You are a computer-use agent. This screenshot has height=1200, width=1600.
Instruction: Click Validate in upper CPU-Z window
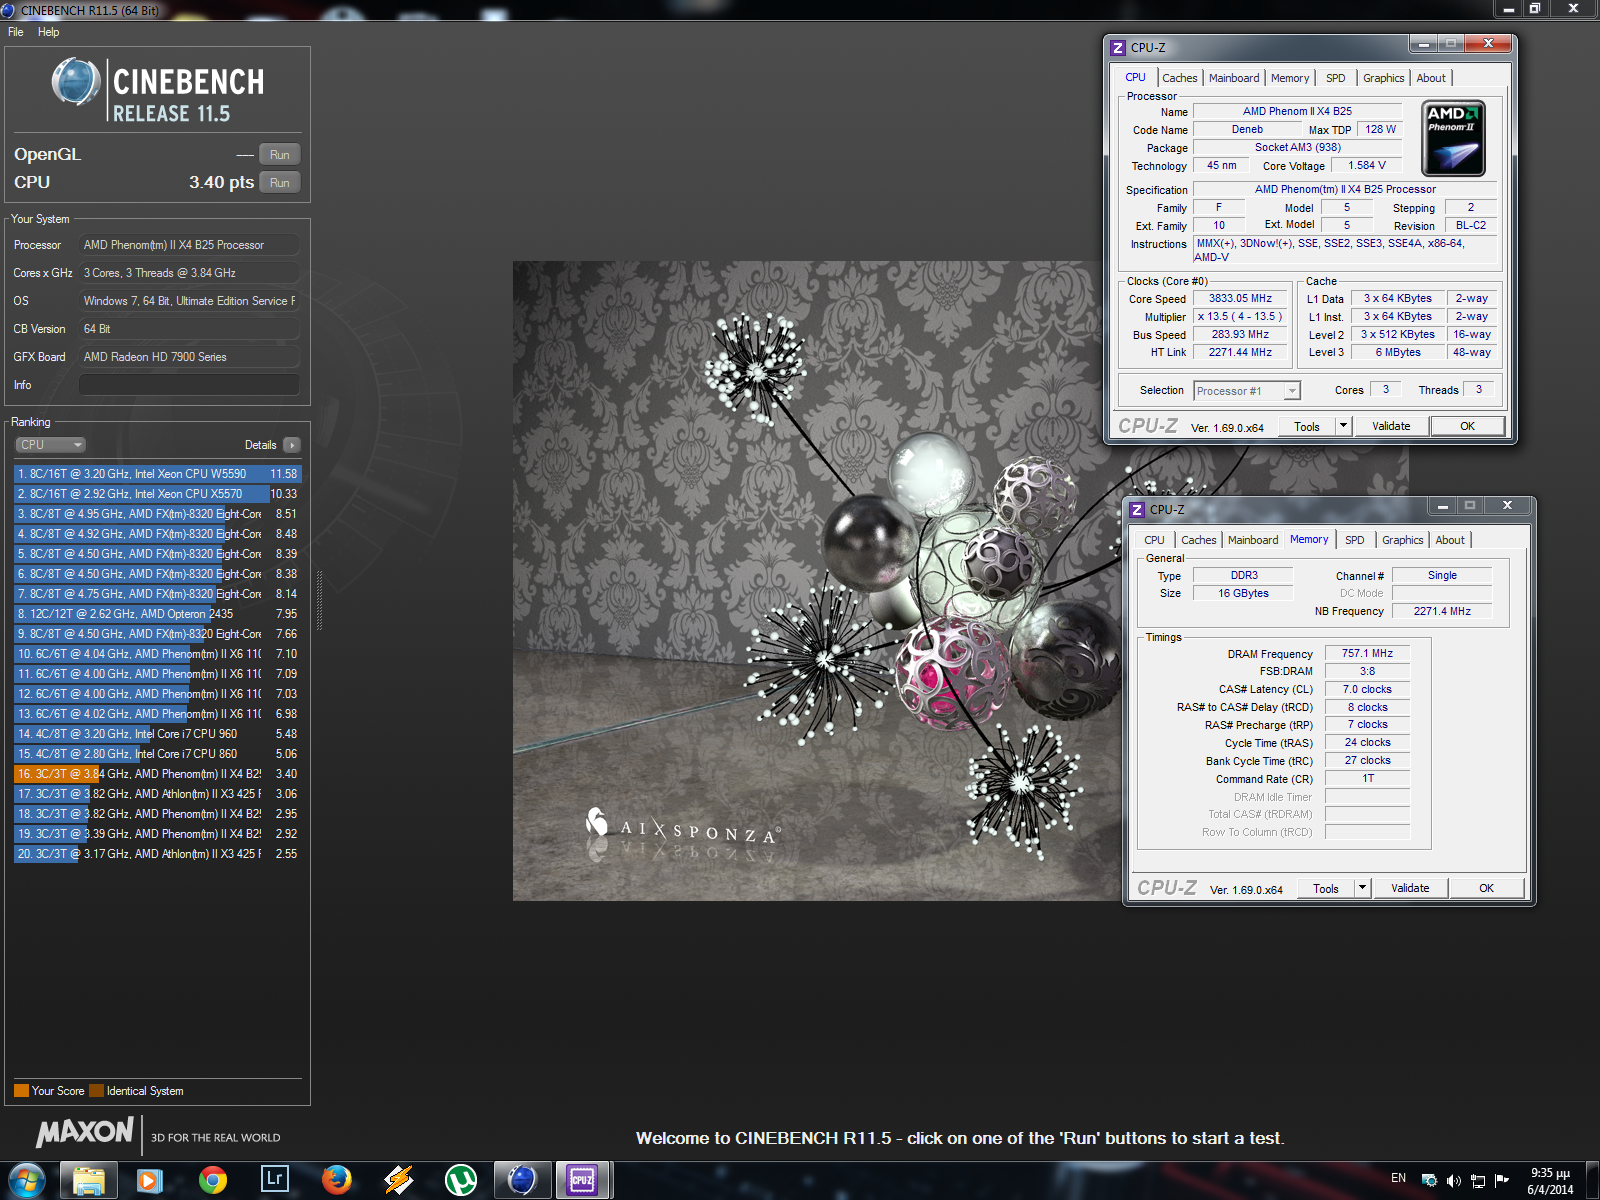click(1391, 426)
